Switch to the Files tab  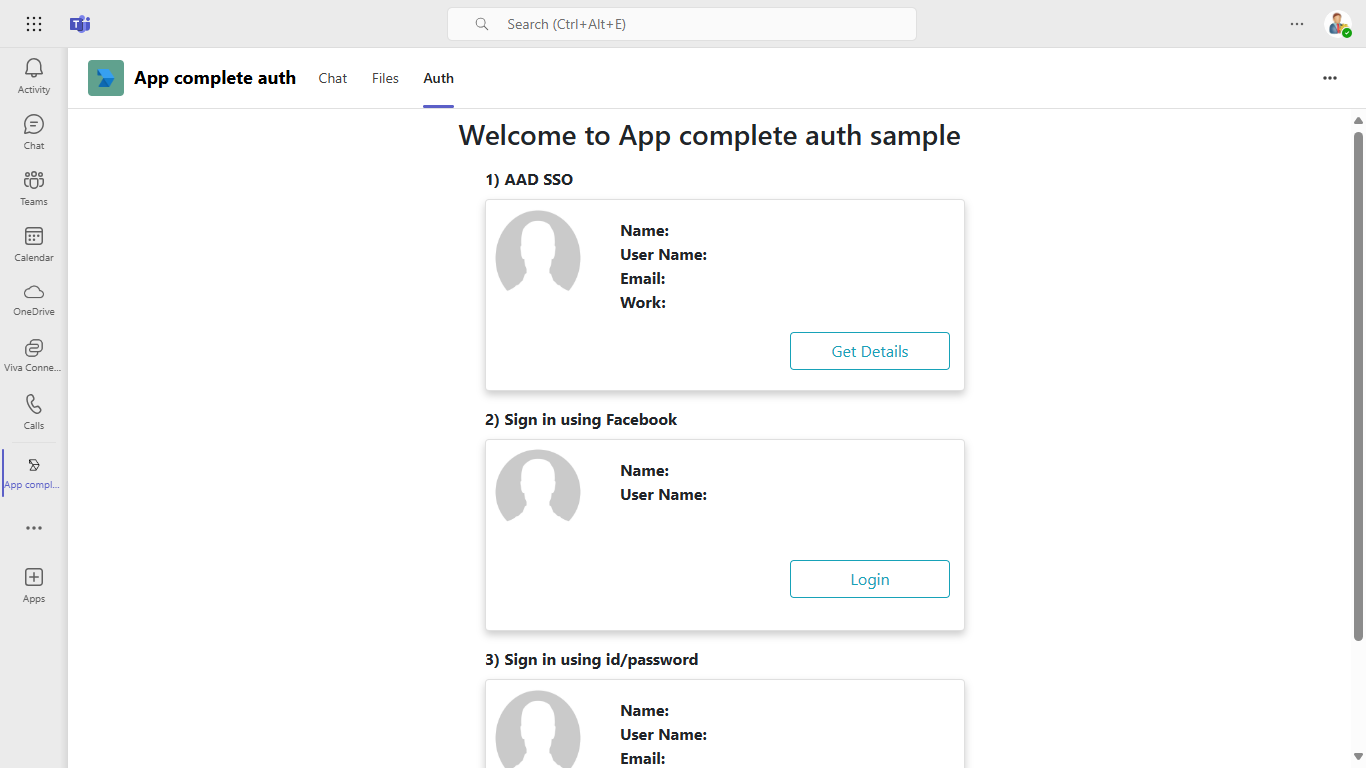pos(385,78)
